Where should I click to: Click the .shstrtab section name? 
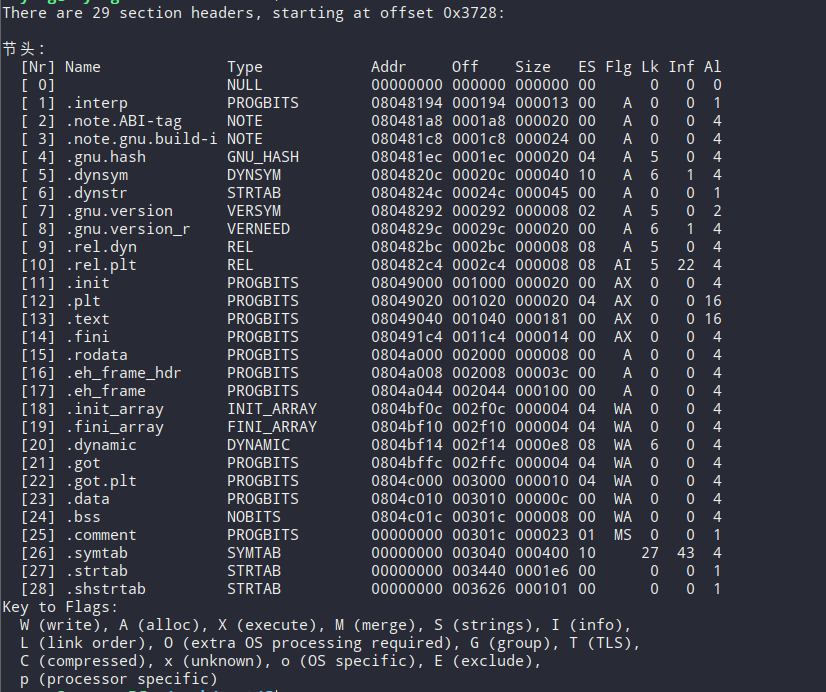[x=105, y=589]
